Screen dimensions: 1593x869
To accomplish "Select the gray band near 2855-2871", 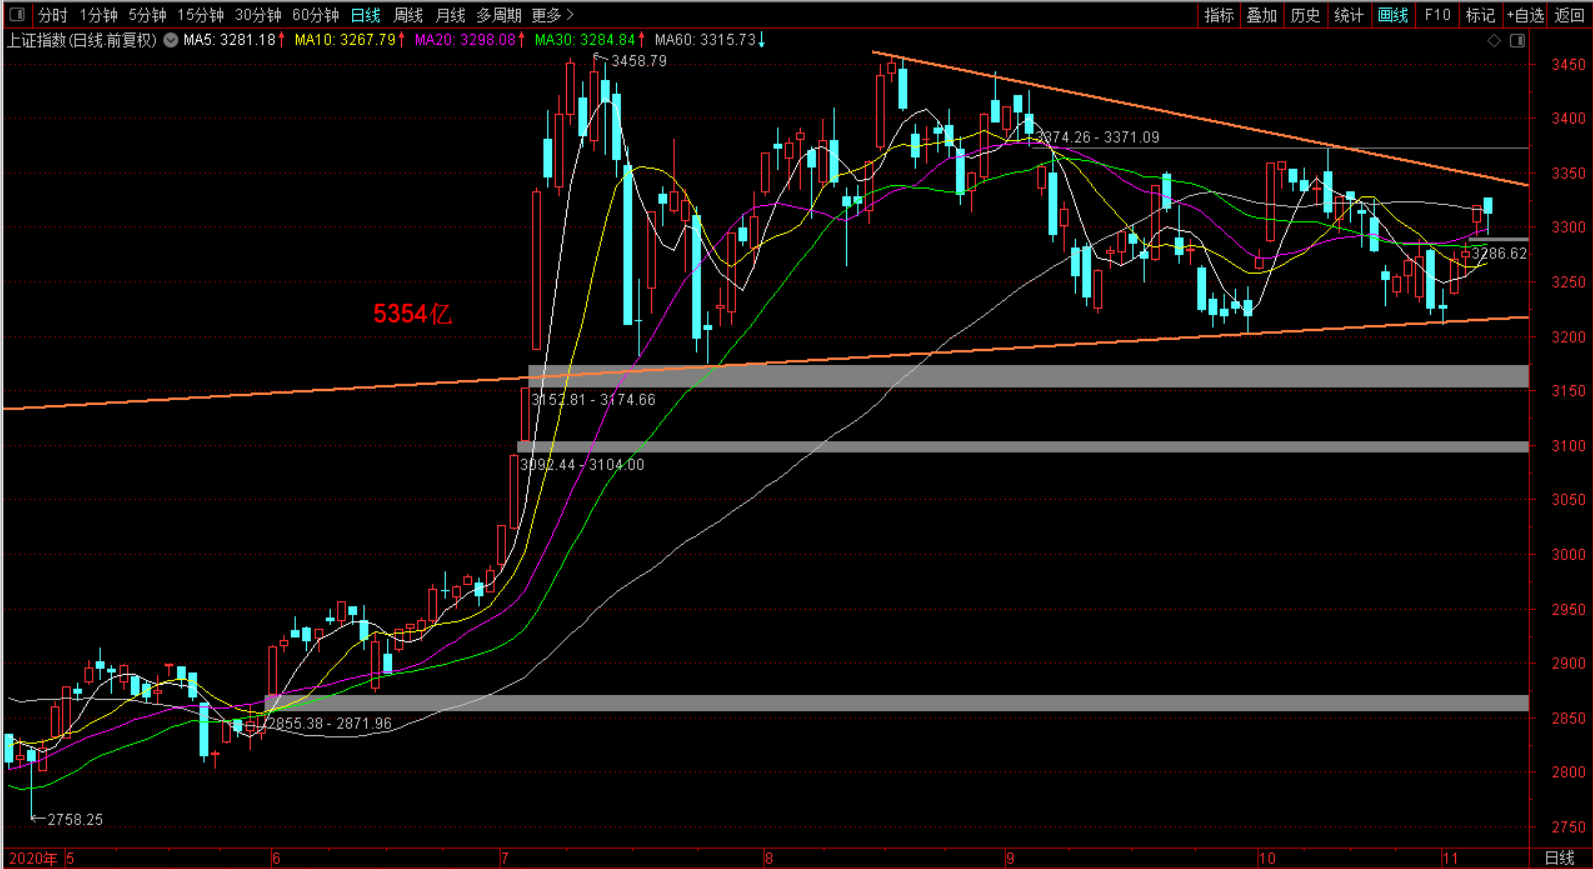I will [896, 703].
